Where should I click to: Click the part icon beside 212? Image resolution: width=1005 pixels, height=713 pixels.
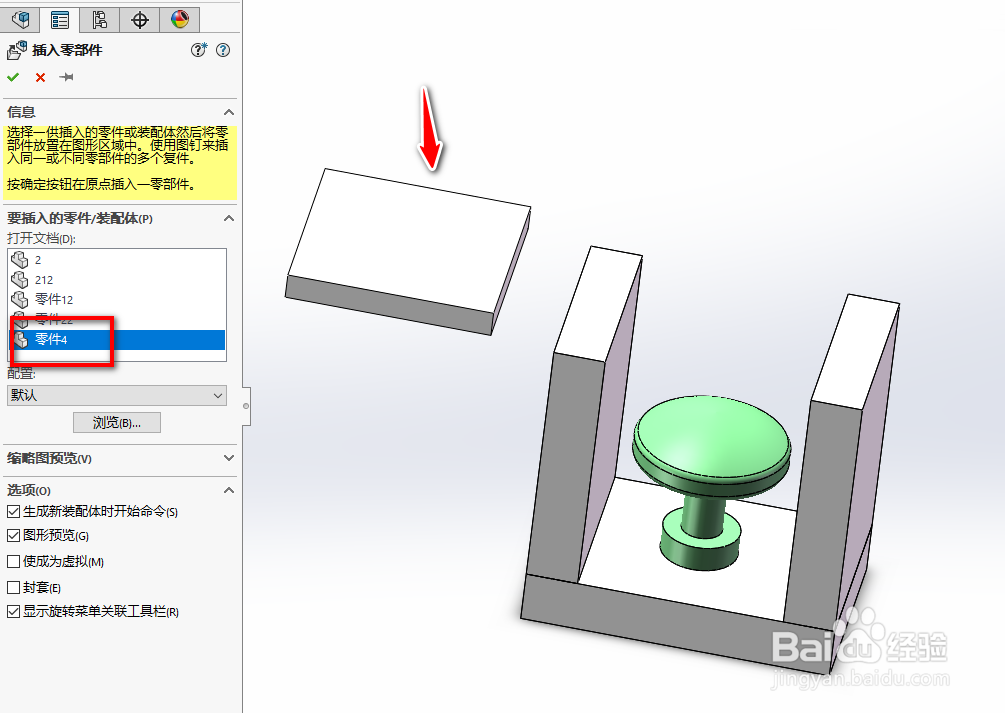[20, 280]
